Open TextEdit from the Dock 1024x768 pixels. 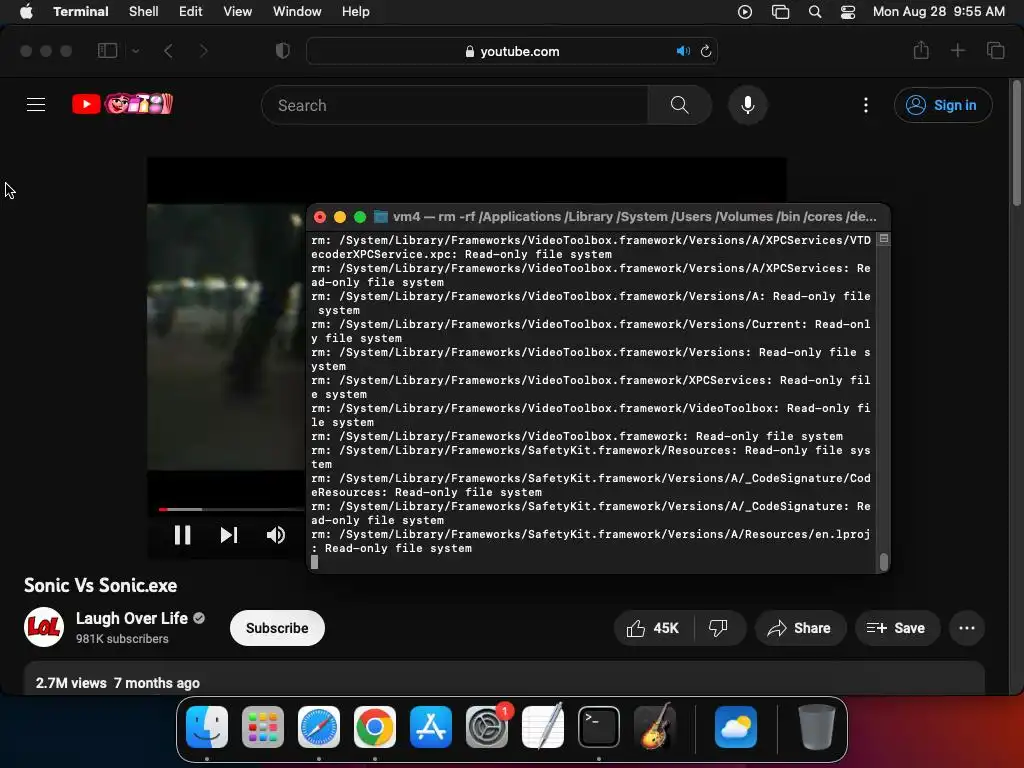point(543,727)
